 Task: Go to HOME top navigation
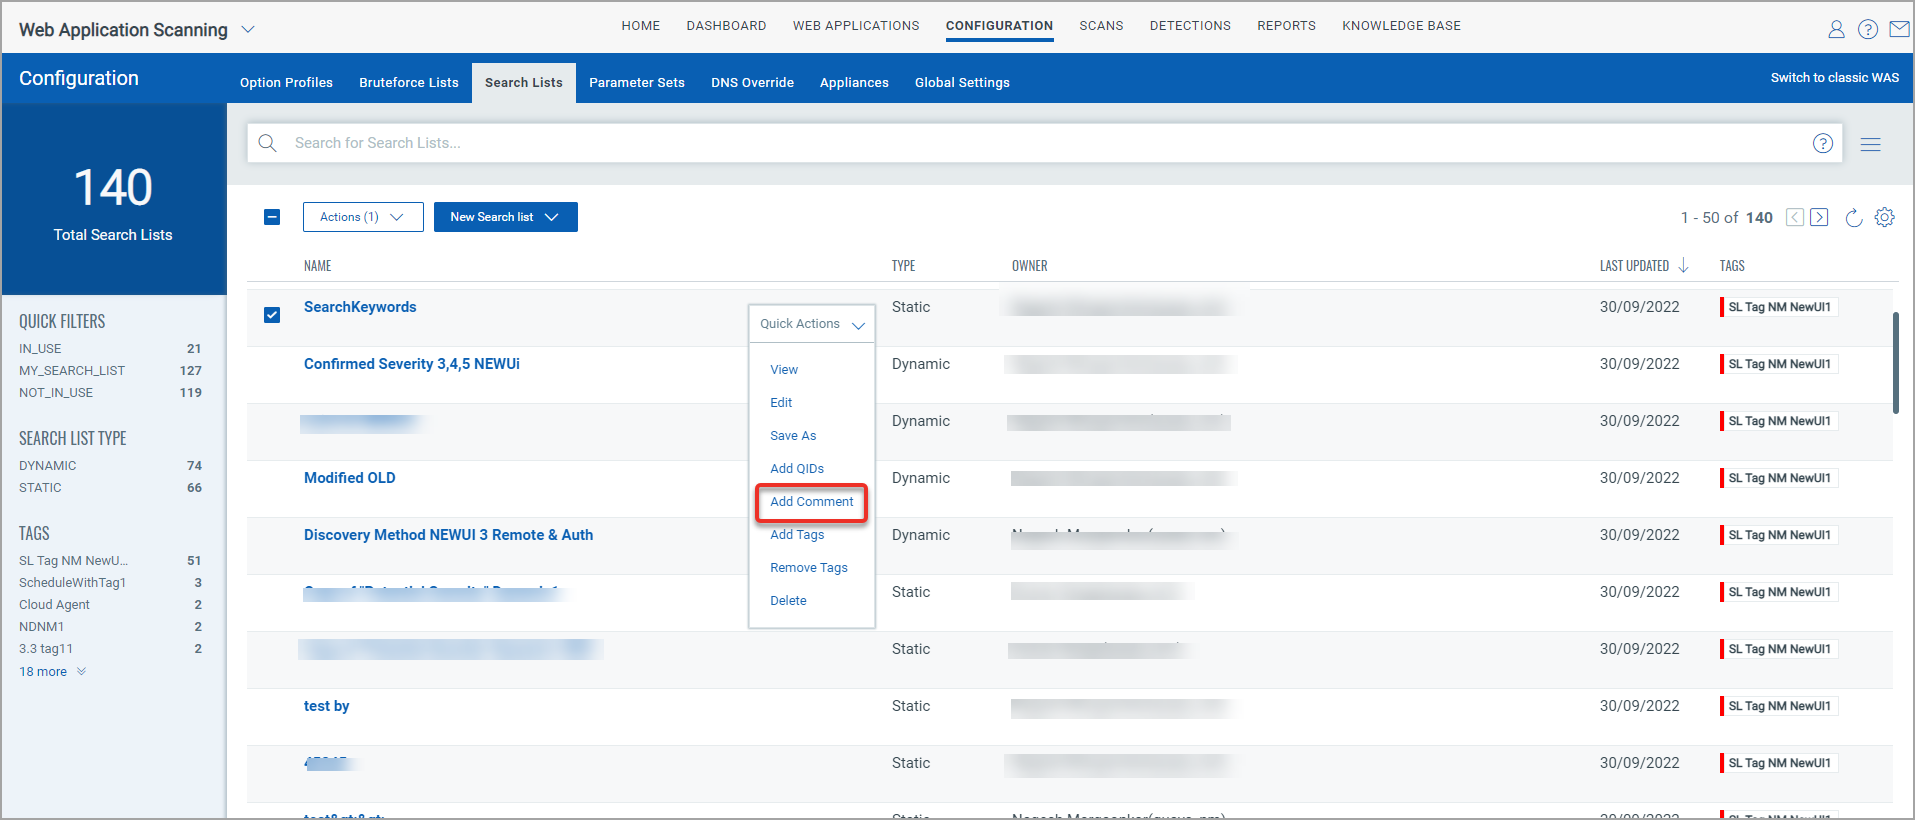click(641, 26)
